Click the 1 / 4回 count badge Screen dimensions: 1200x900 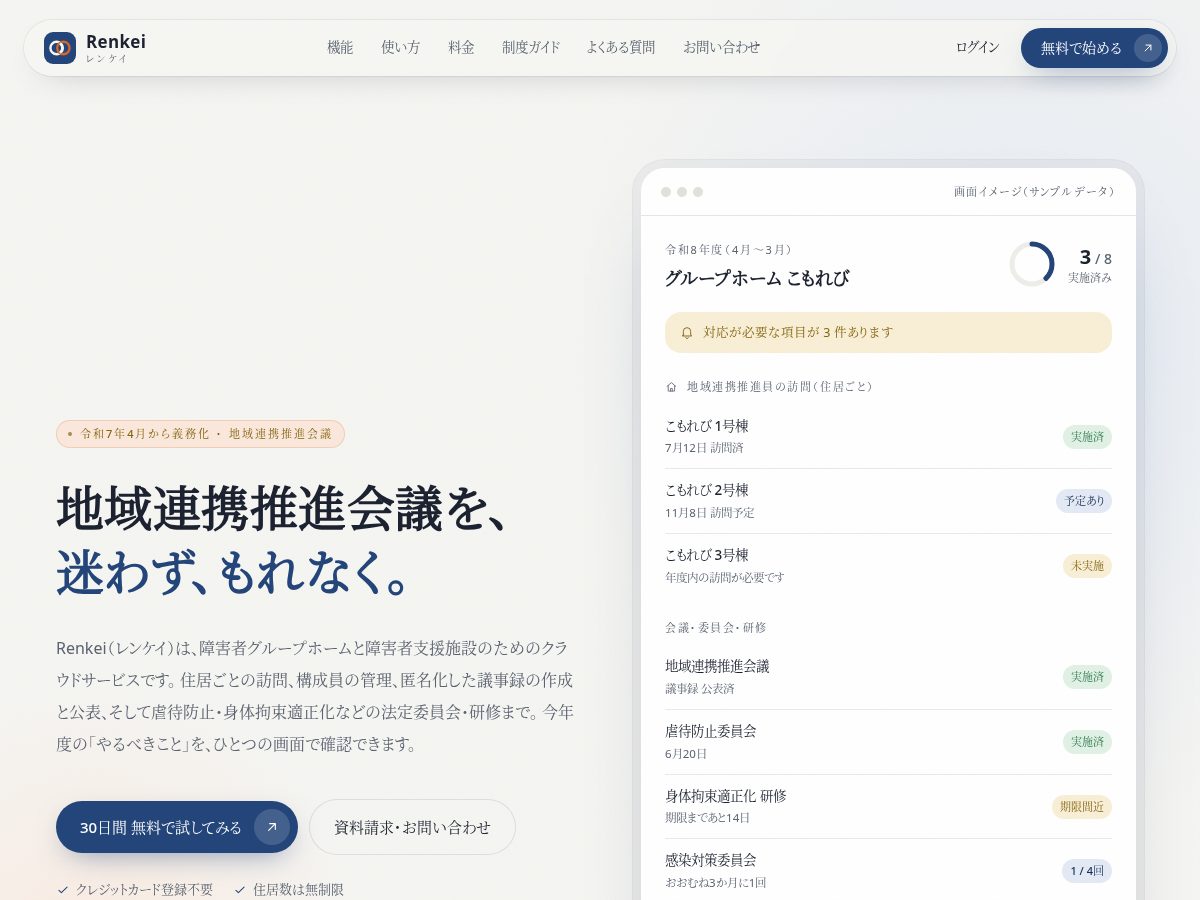[1087, 871]
